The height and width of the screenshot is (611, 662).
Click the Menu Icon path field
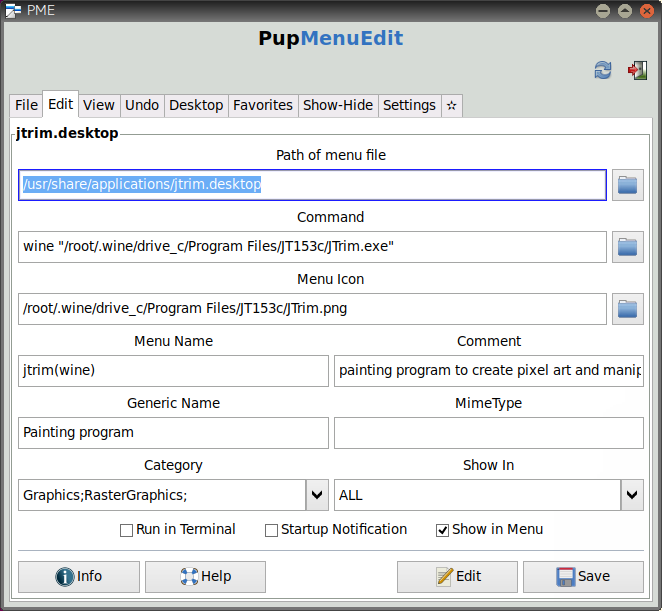click(312, 309)
